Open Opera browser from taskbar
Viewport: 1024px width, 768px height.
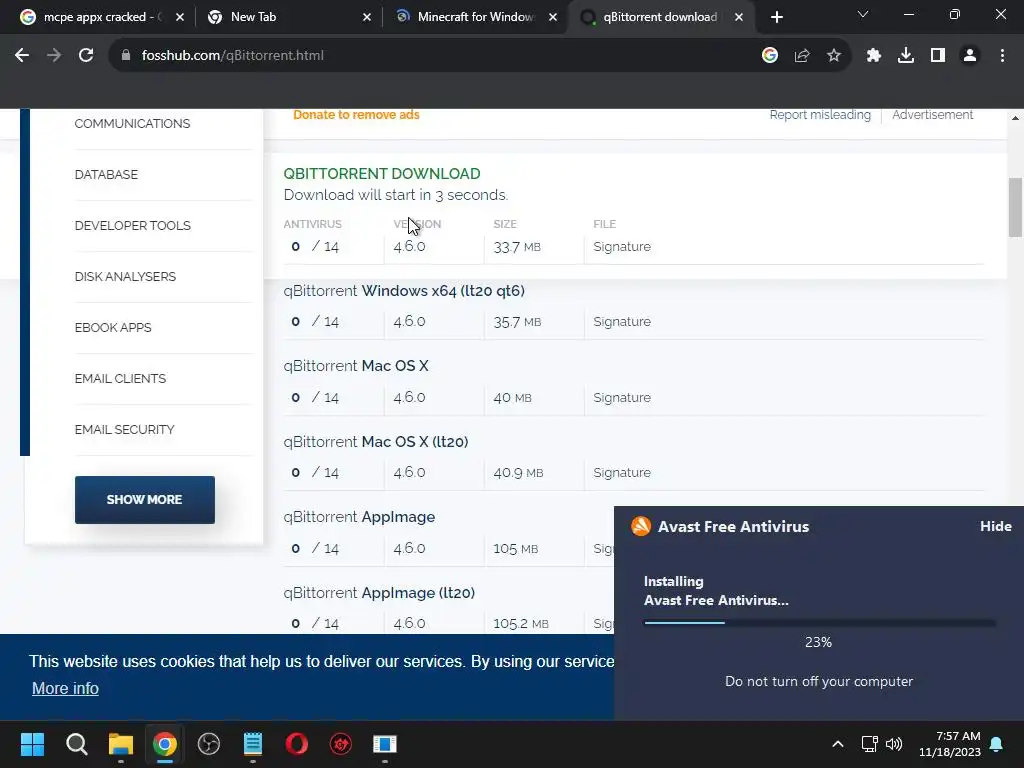pos(296,744)
